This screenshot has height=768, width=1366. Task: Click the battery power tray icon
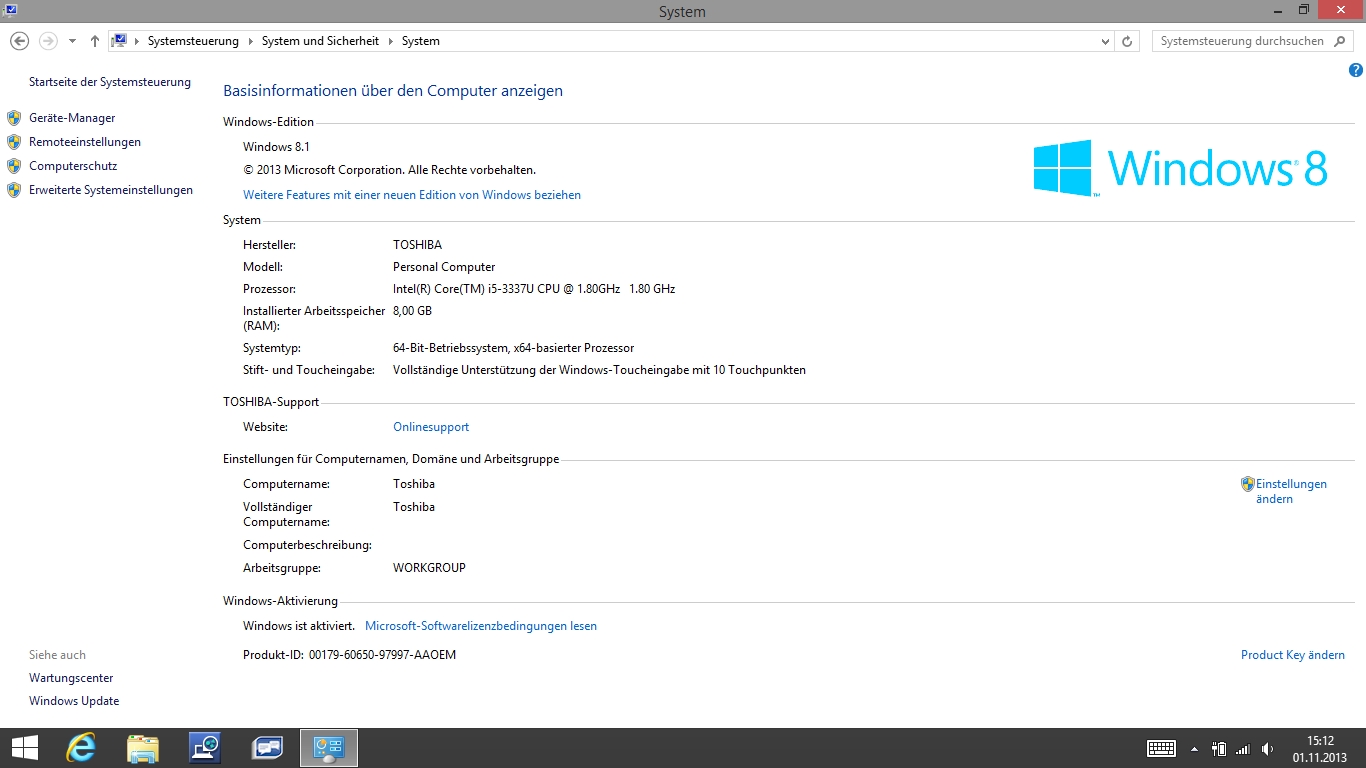click(x=1219, y=748)
